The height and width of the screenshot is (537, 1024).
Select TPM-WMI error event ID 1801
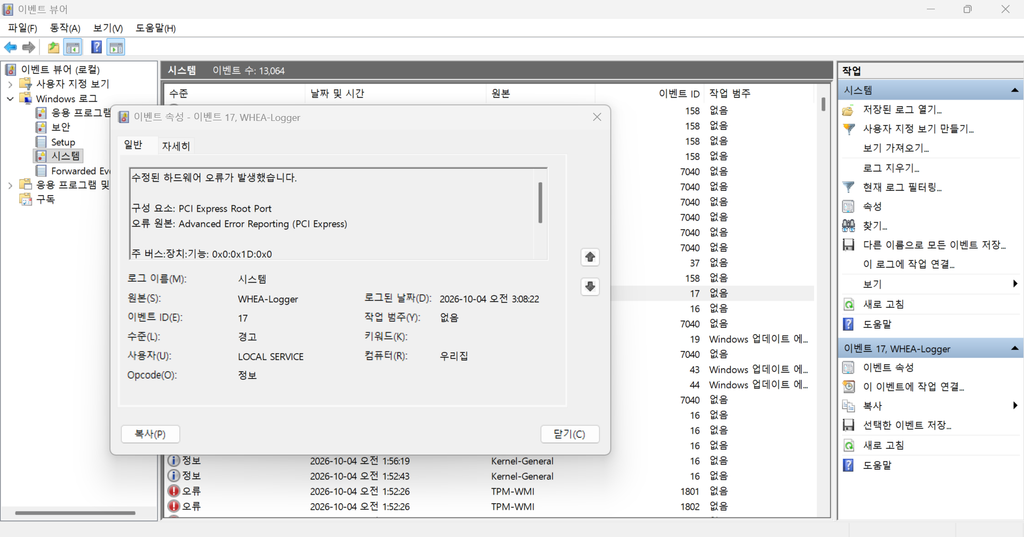click(x=490, y=491)
